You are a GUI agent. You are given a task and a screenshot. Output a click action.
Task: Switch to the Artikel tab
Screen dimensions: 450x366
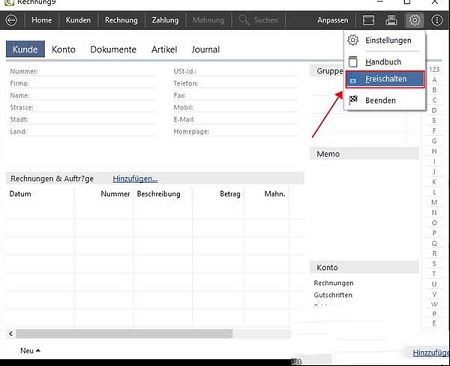pyautogui.click(x=164, y=50)
